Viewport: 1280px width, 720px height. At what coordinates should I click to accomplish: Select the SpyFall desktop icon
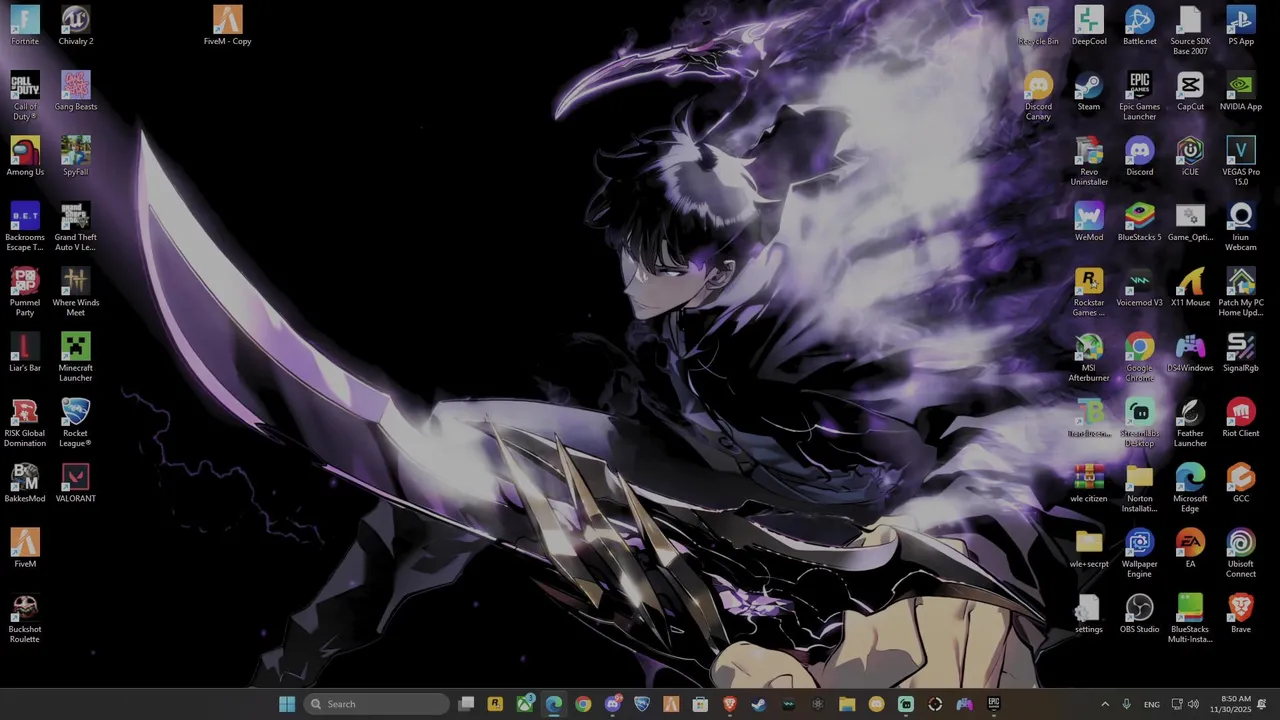coord(76,156)
